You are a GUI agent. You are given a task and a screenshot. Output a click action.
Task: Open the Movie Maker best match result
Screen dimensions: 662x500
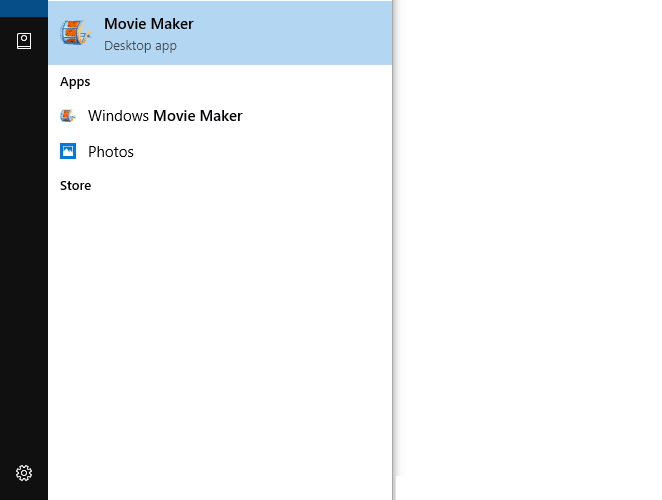(220, 33)
